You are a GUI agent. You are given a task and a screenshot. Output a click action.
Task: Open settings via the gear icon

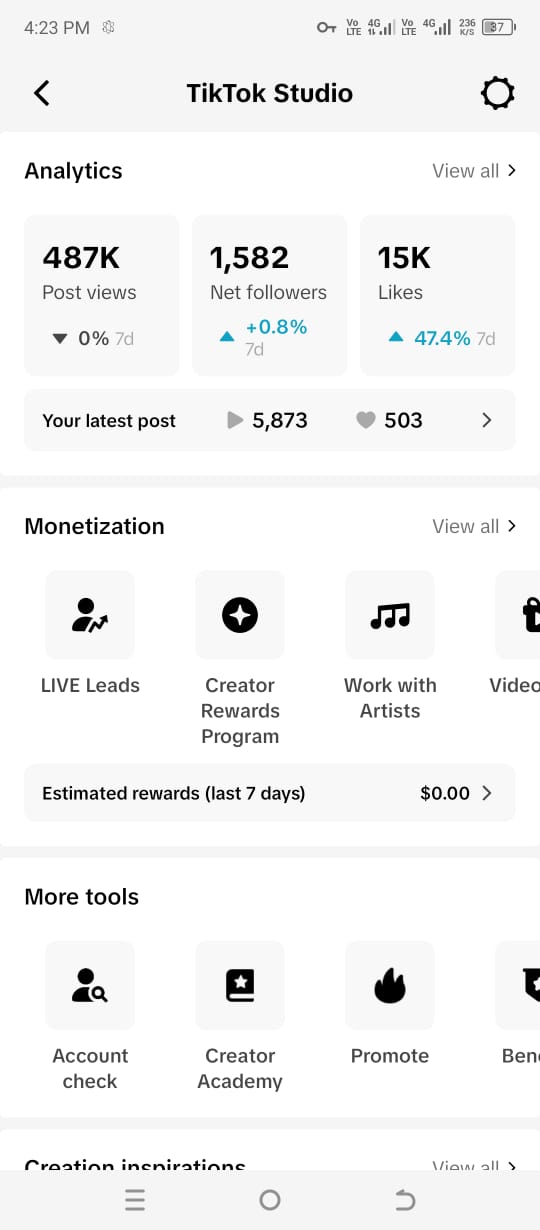497,93
